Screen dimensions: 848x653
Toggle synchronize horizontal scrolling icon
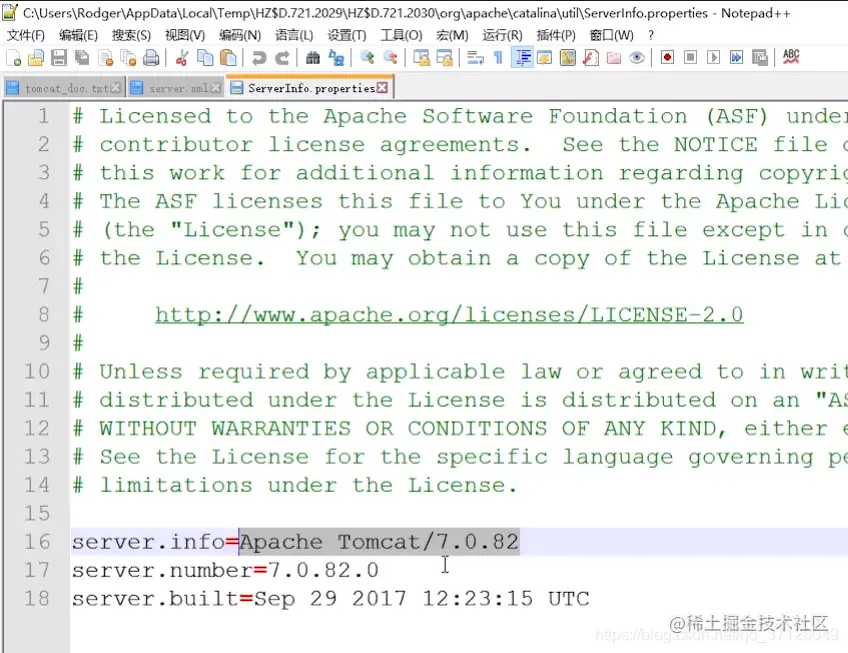pos(444,58)
